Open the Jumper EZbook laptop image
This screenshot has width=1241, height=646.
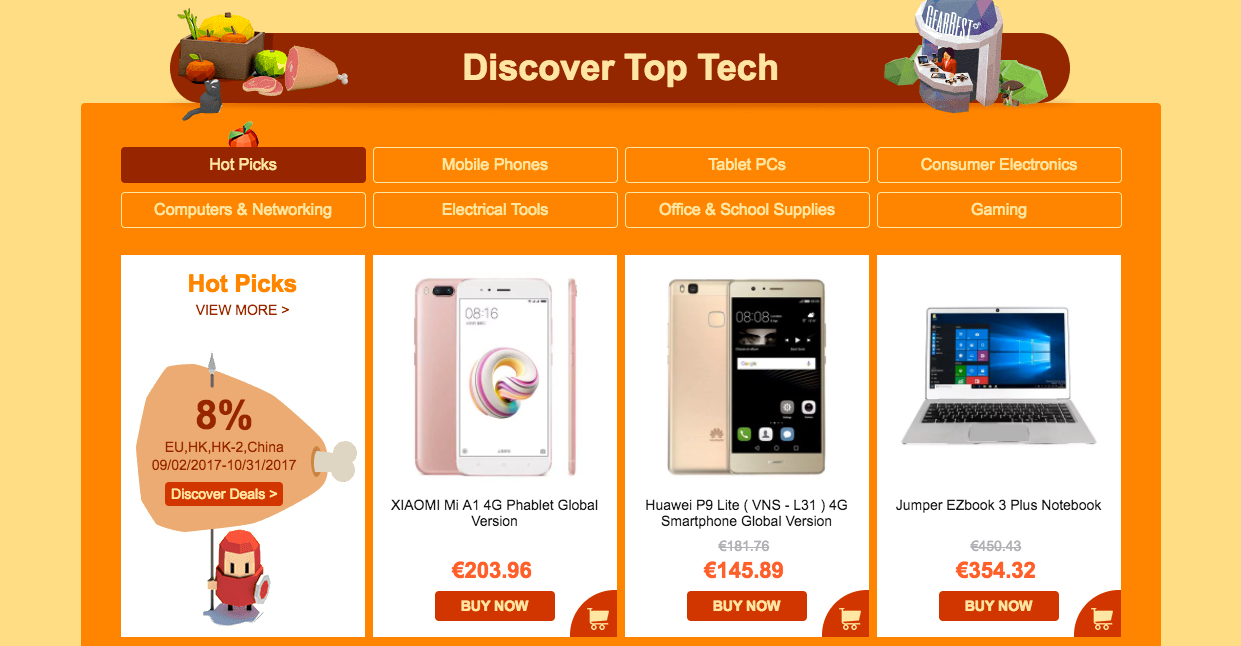click(998, 375)
